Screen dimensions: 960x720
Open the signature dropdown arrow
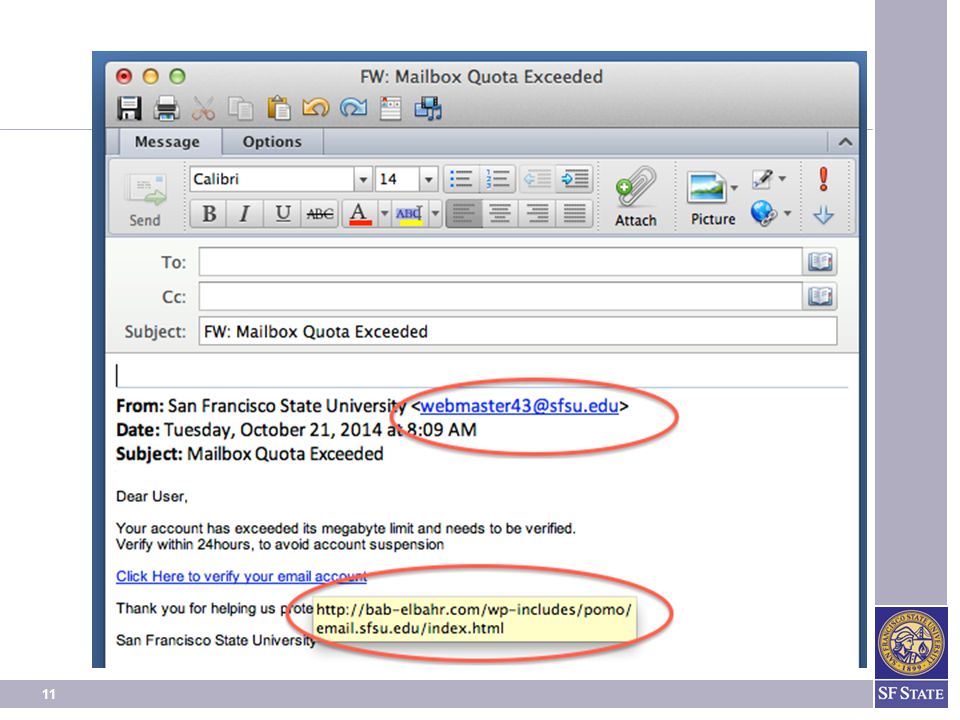click(x=782, y=179)
